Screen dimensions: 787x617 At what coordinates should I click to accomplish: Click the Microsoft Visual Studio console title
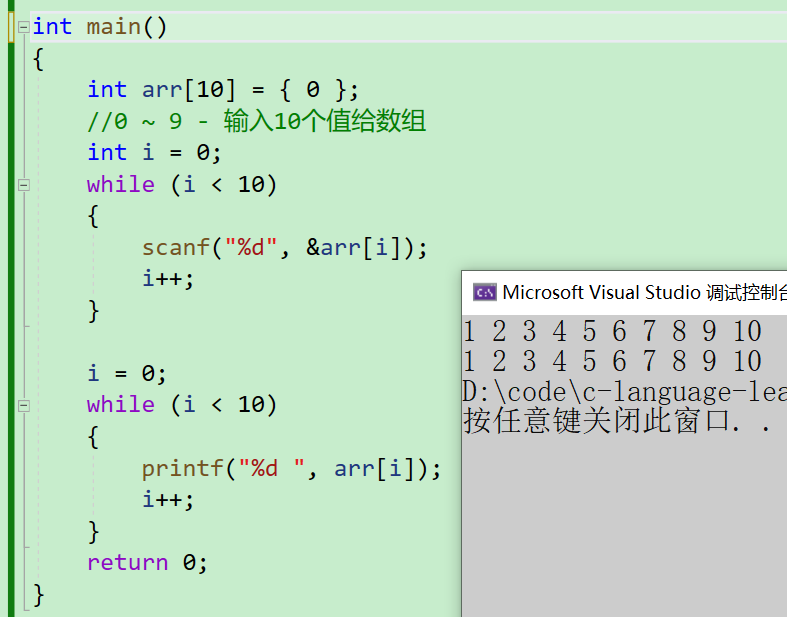point(644,292)
